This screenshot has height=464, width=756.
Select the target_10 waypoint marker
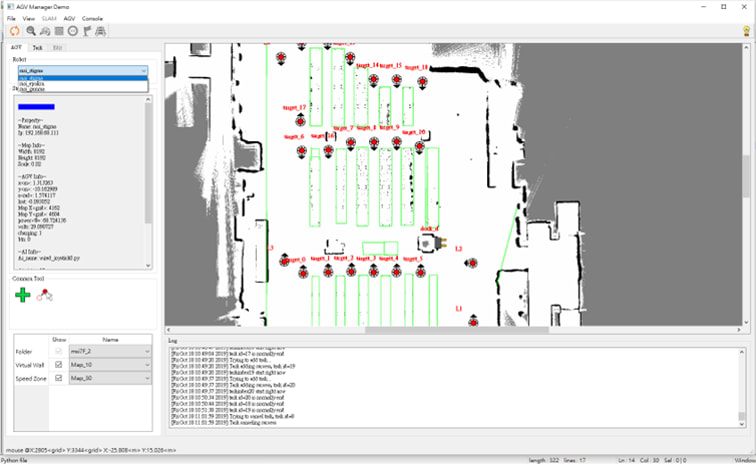click(419, 146)
